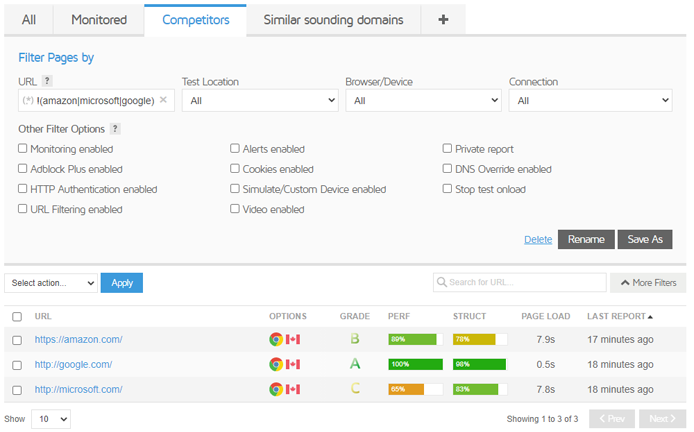Click the Chrome icon in the microsoft.com row
The image size is (694, 432).
click(x=276, y=389)
